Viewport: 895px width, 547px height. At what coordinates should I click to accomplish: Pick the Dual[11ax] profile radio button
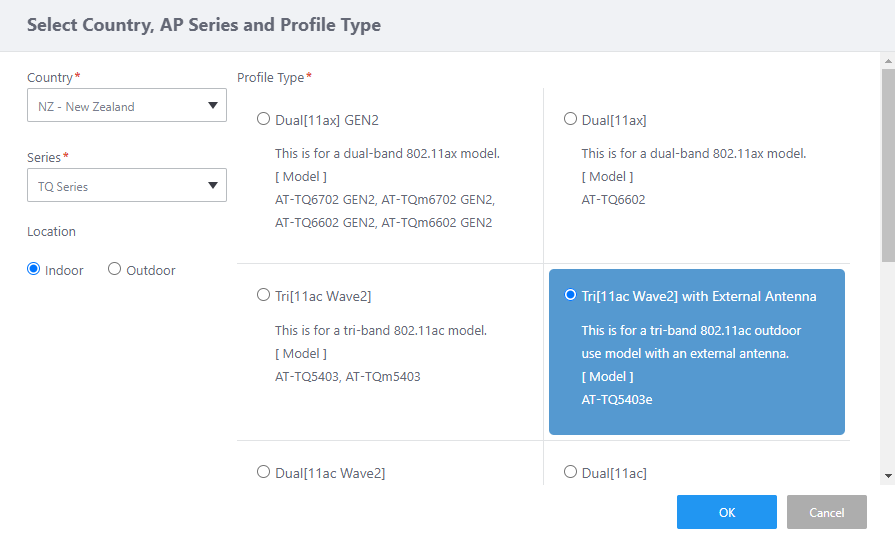click(571, 119)
